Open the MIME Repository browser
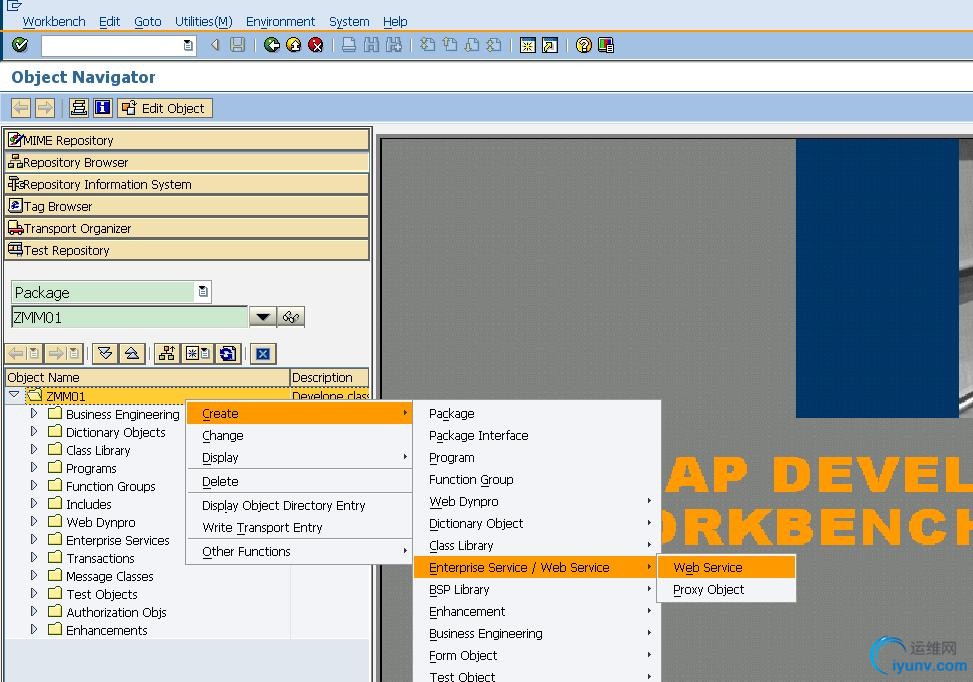 point(187,140)
